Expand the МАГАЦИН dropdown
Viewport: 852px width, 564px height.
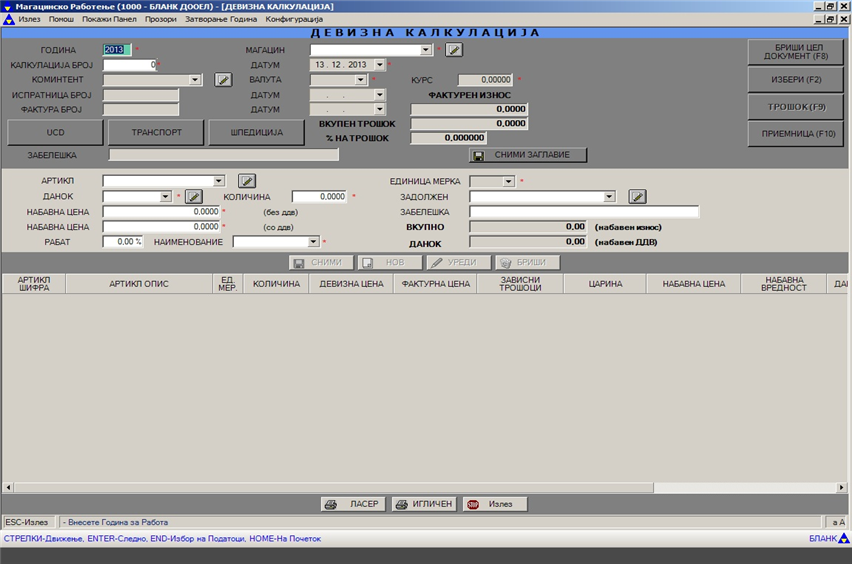point(426,49)
